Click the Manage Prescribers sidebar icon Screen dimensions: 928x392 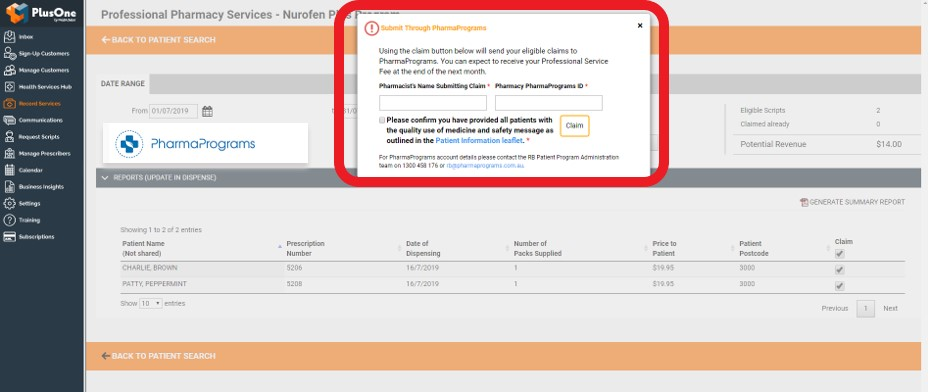tap(9, 153)
